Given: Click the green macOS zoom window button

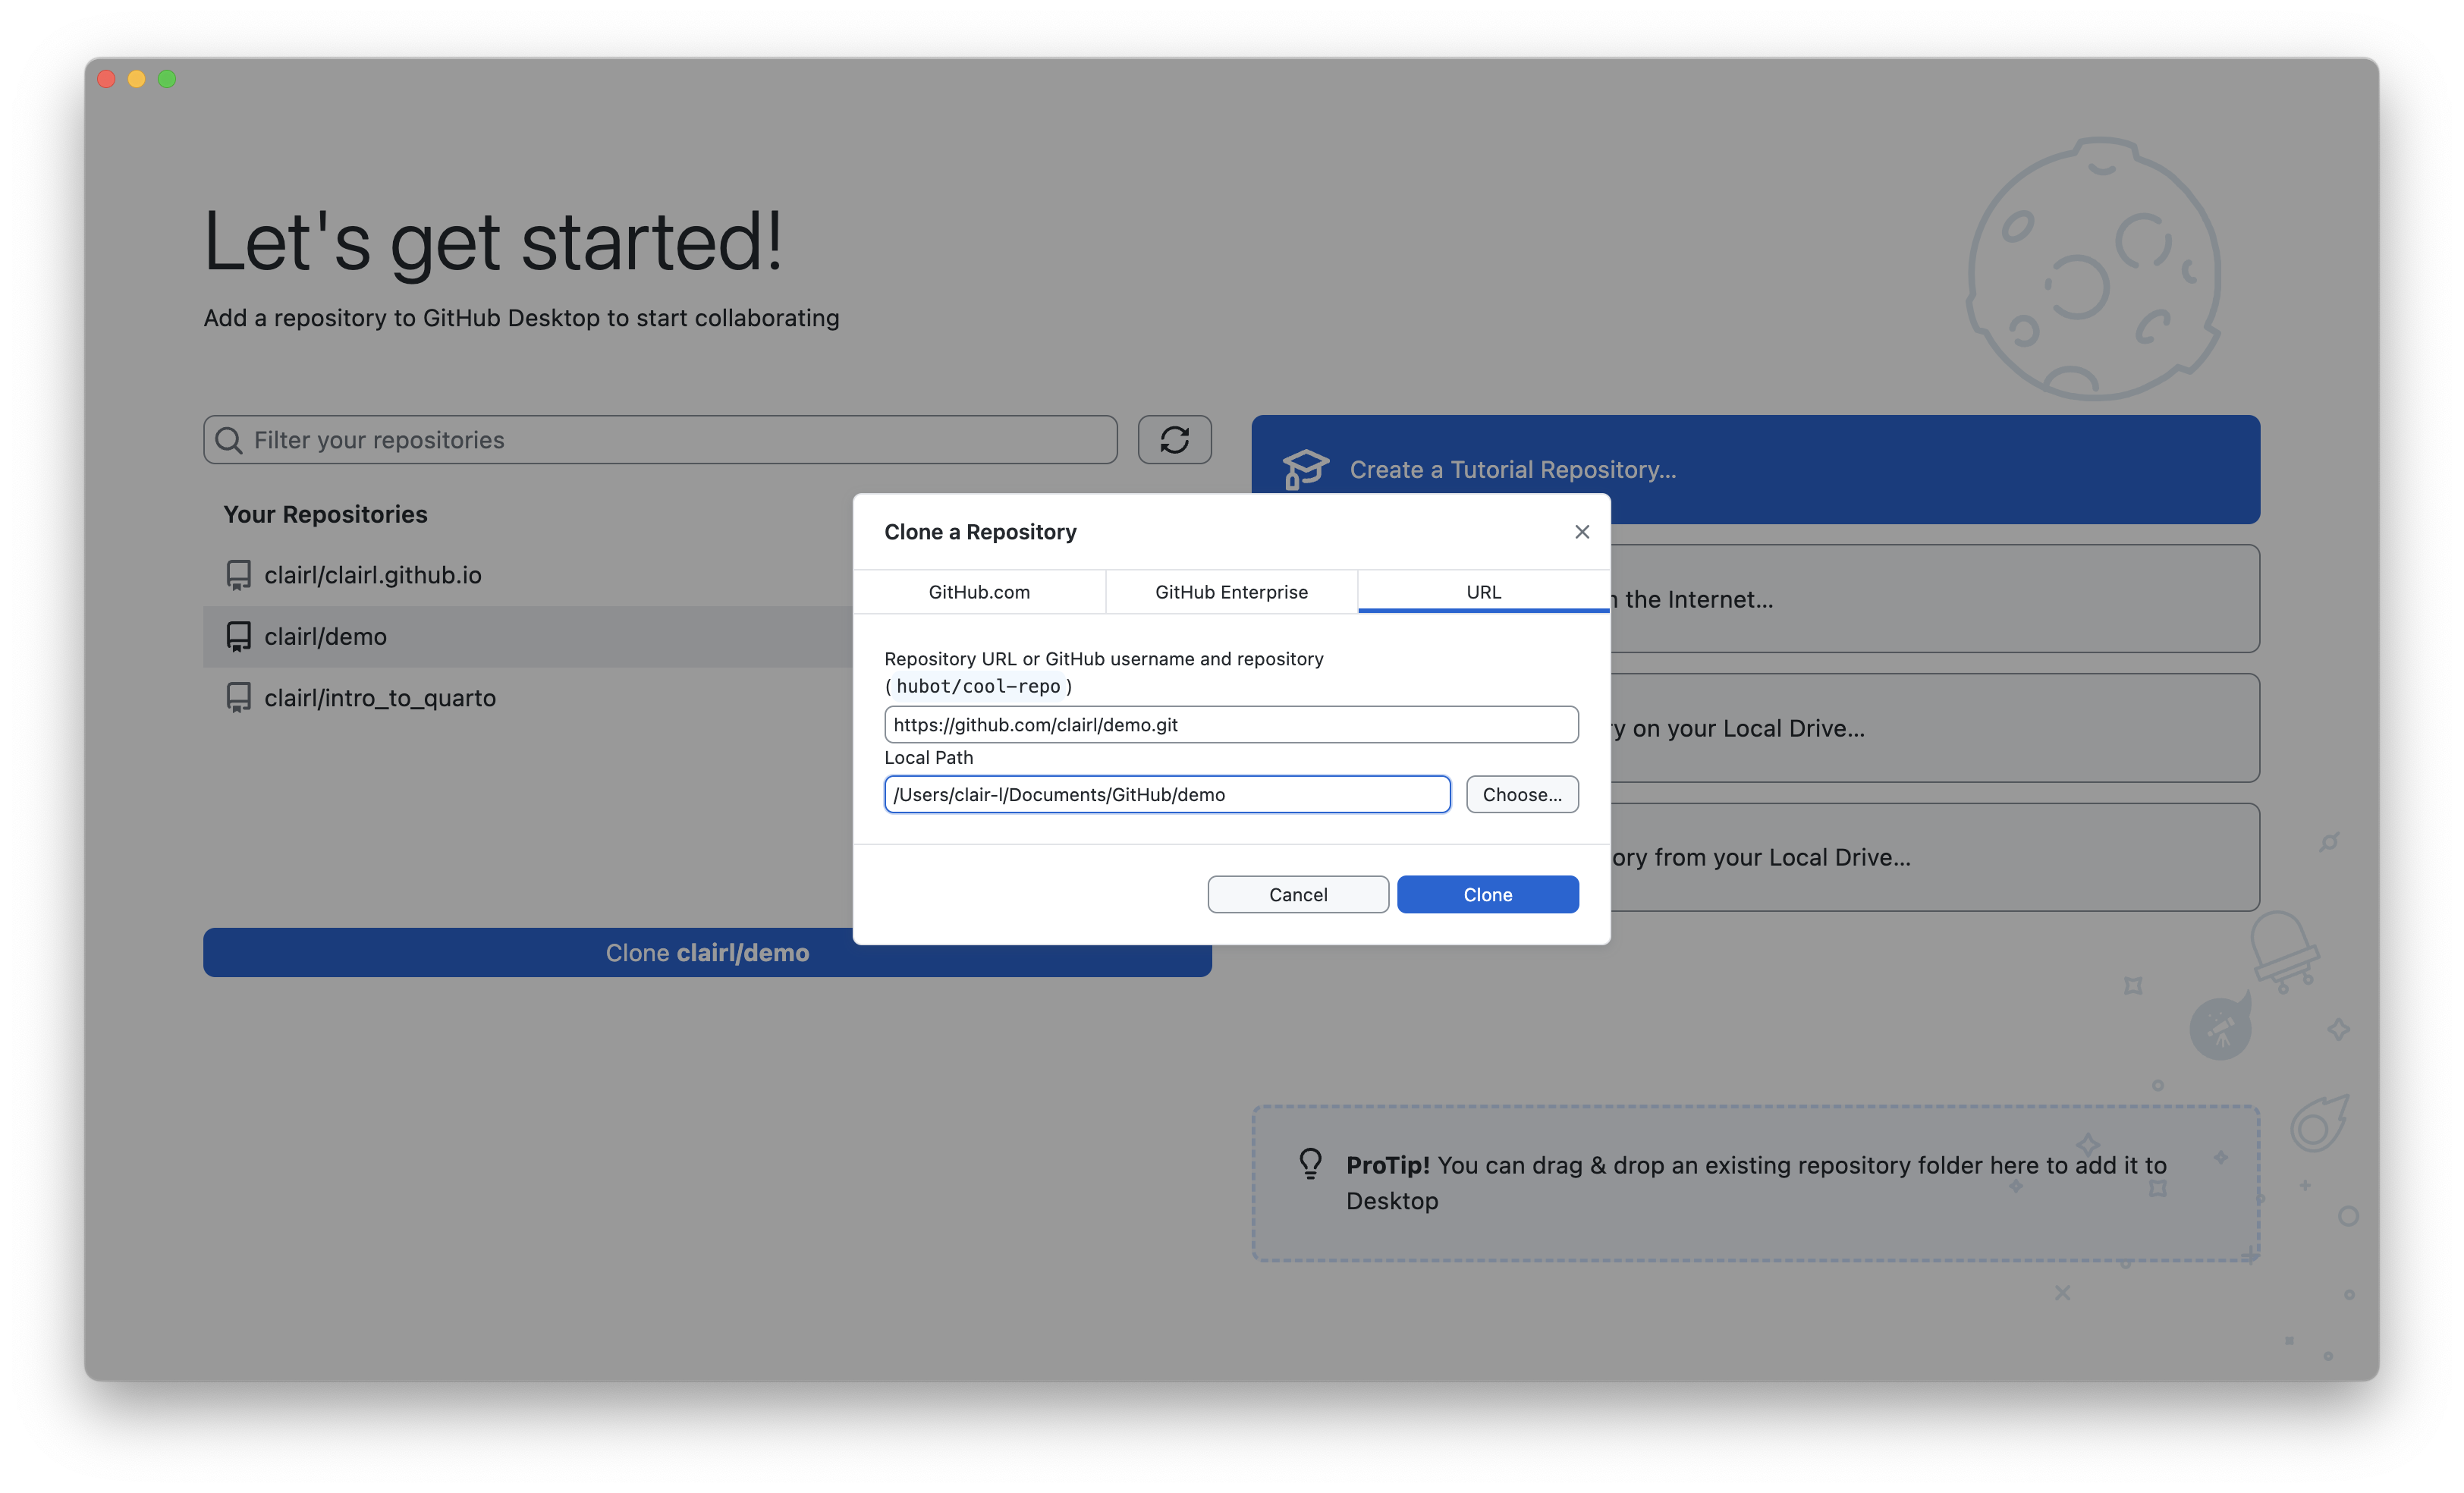Looking at the screenshot, I should pyautogui.click(x=167, y=79).
